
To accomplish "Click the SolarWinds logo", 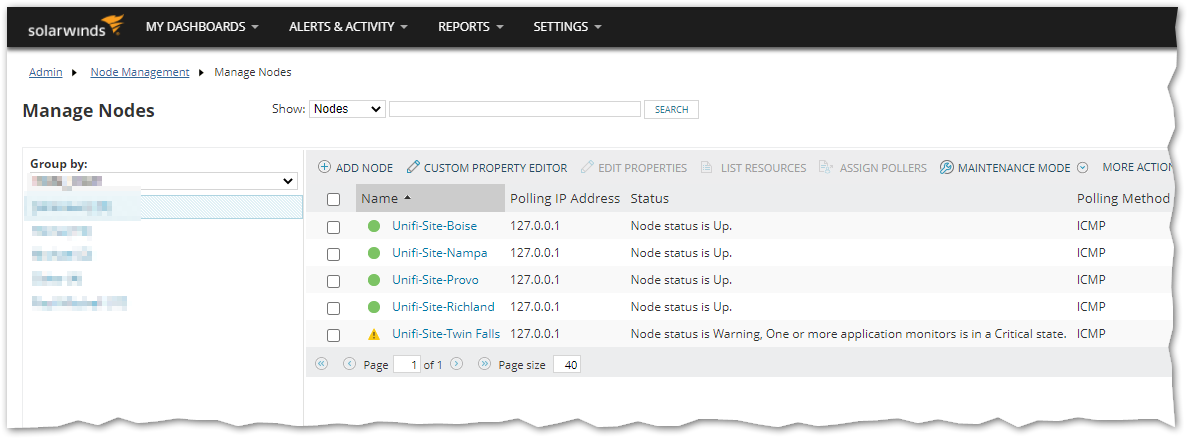I will pyautogui.click(x=75, y=27).
